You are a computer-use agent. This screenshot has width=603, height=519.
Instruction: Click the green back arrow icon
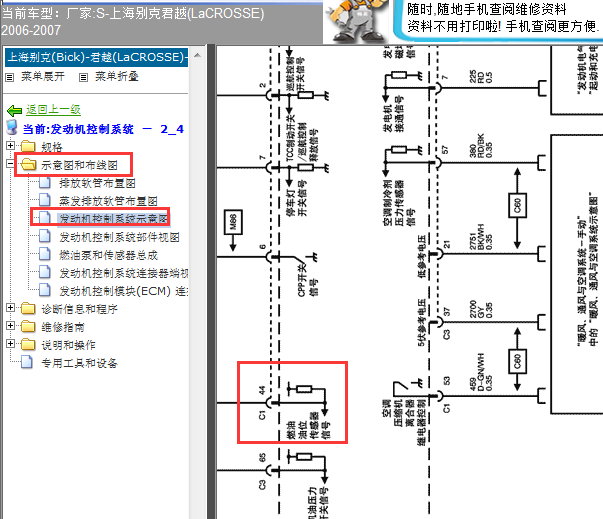(15, 110)
